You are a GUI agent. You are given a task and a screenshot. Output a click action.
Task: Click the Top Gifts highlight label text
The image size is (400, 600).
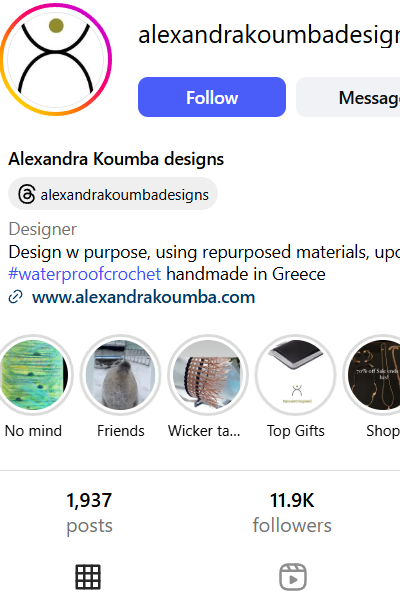[x=296, y=431]
